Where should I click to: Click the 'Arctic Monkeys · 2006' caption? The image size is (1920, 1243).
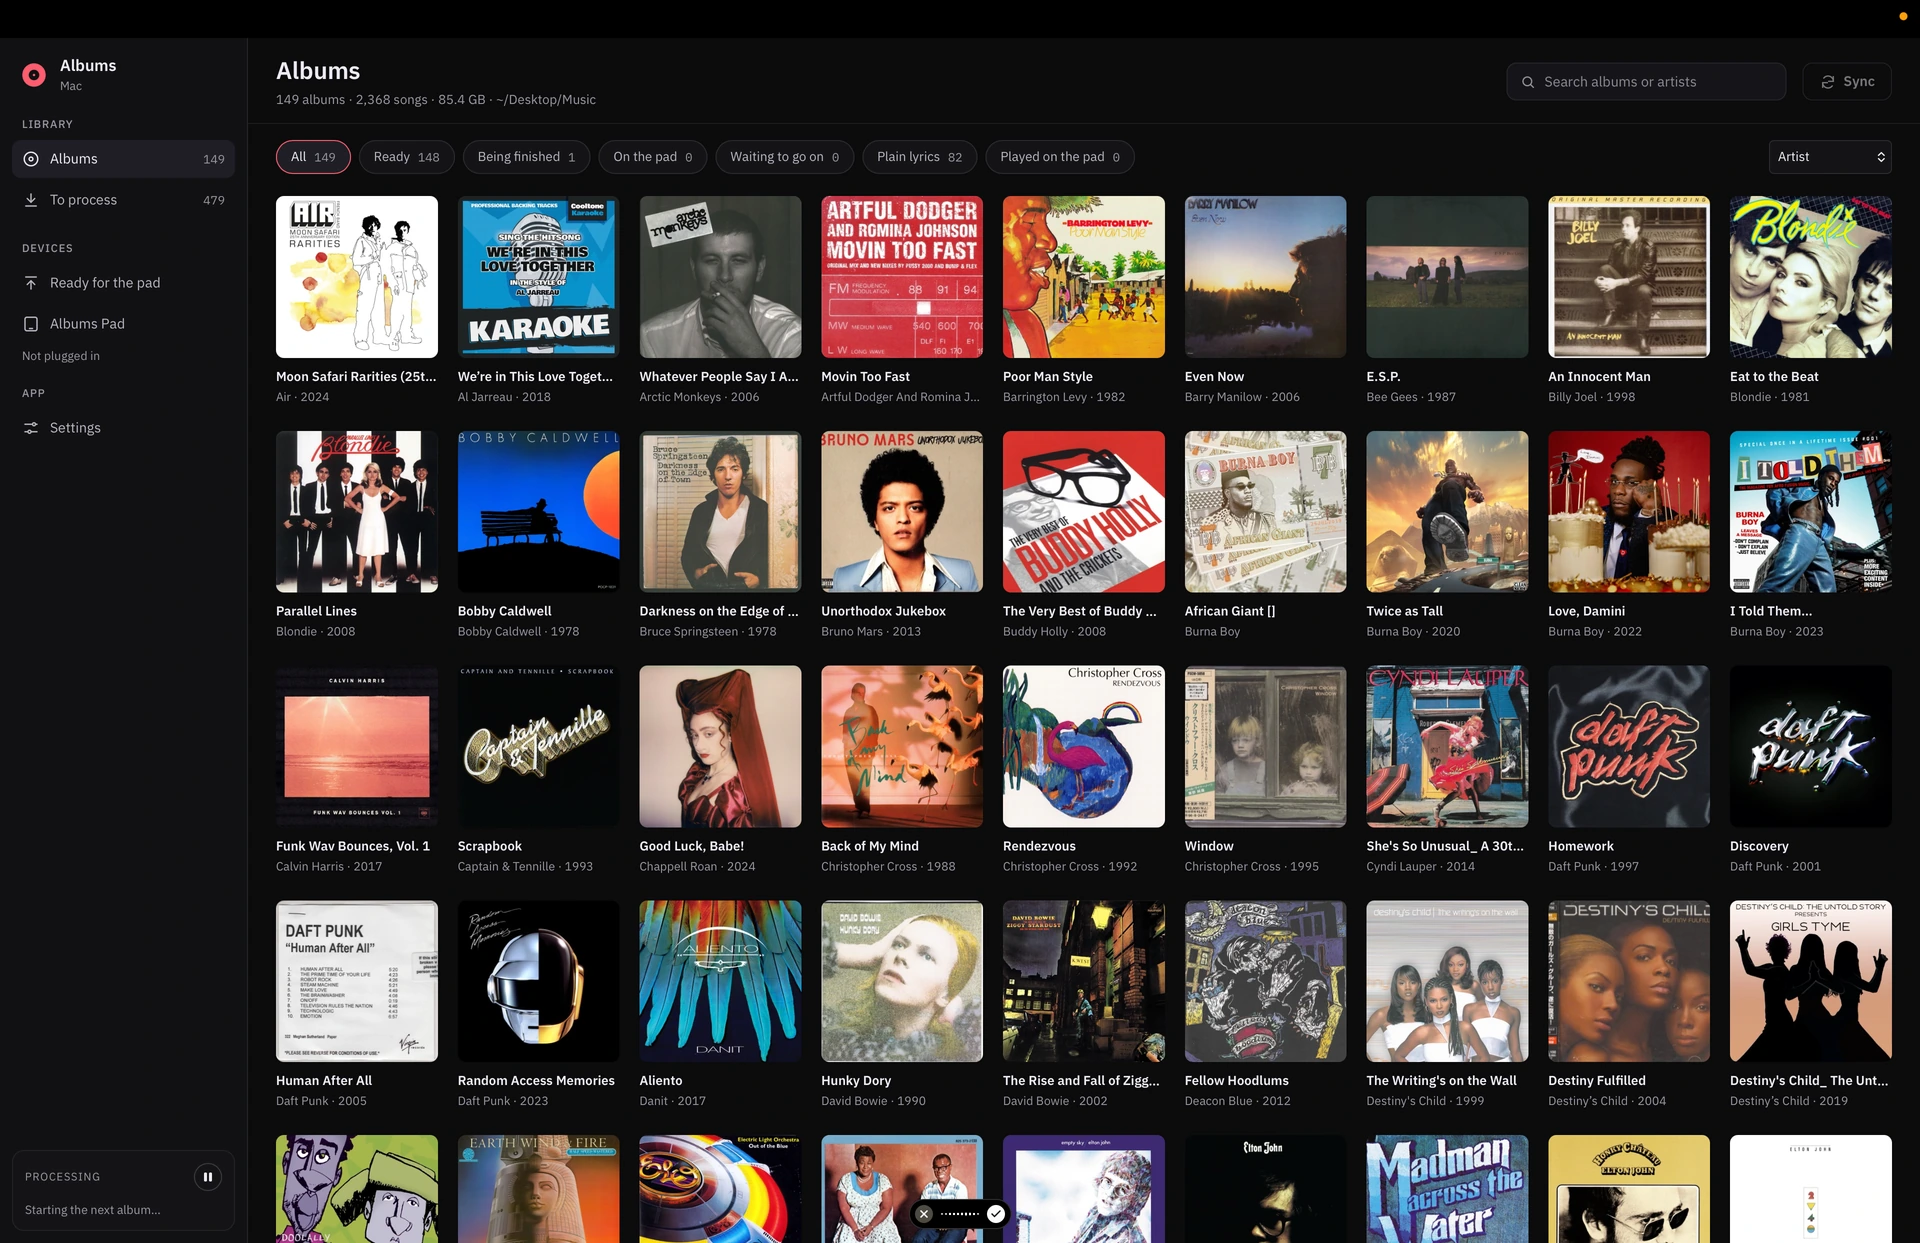coord(699,397)
